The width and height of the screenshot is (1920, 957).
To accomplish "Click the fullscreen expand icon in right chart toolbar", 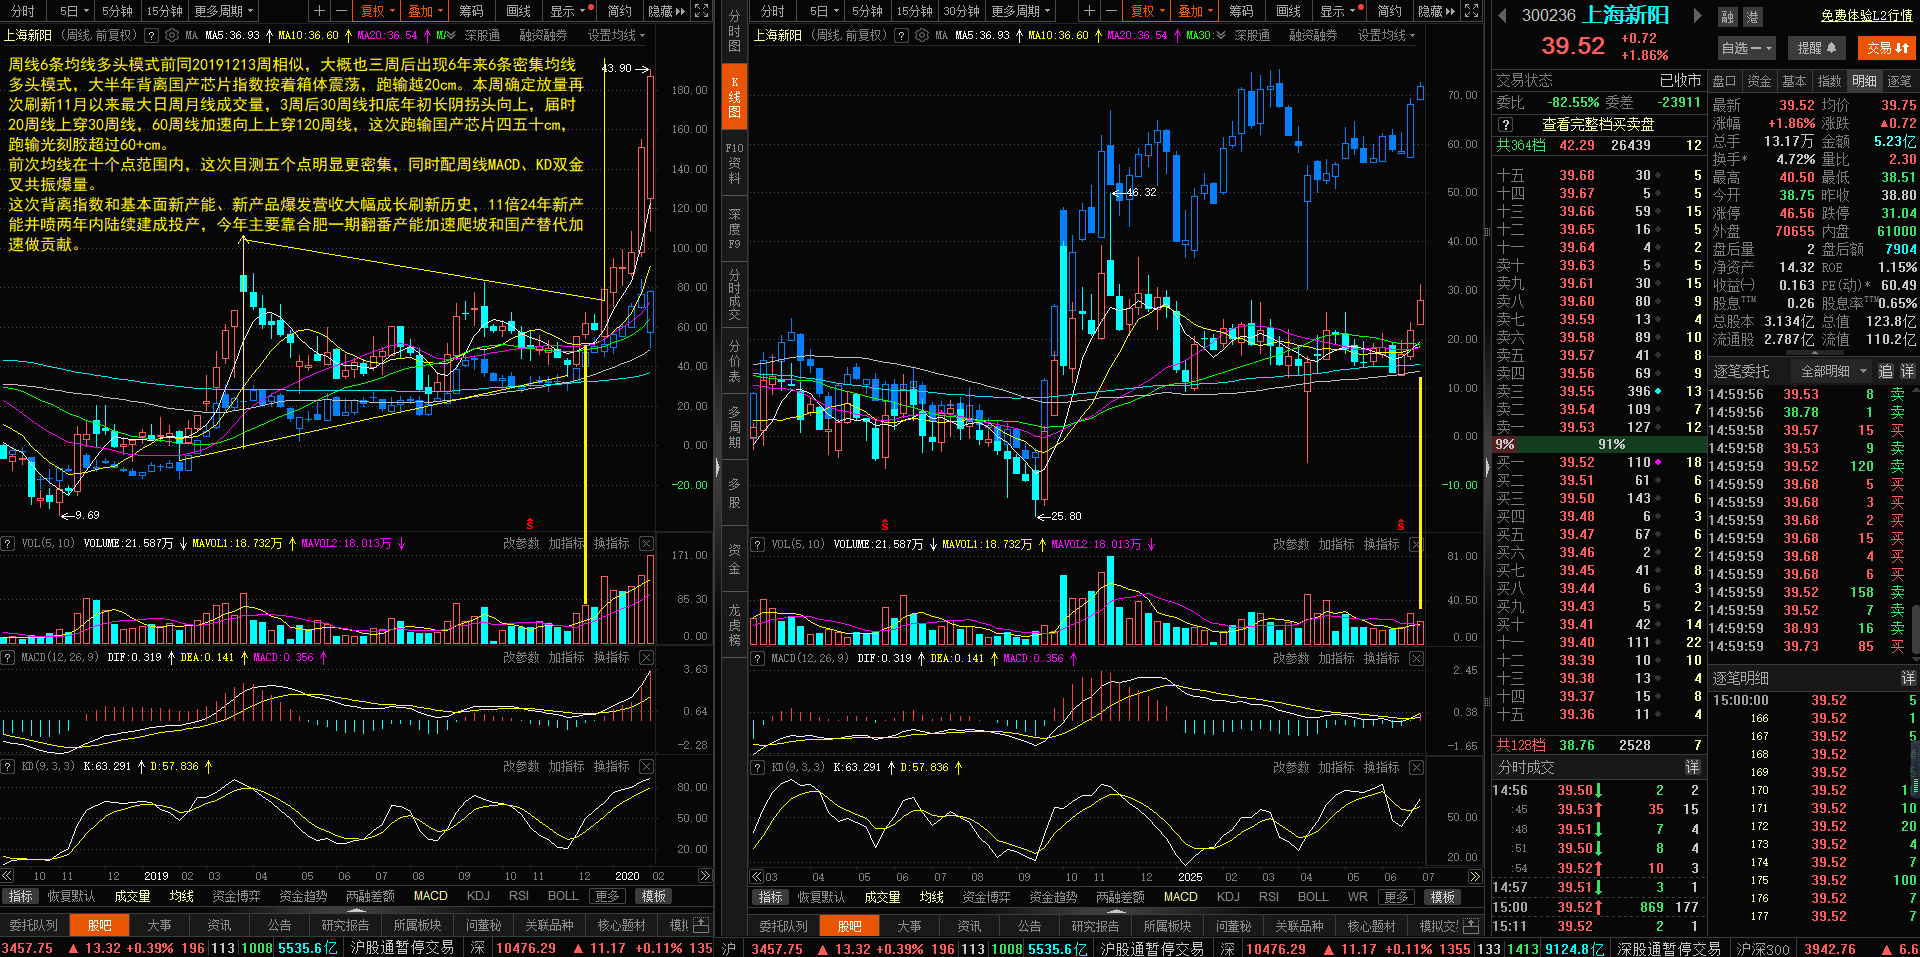I will pyautogui.click(x=1471, y=11).
